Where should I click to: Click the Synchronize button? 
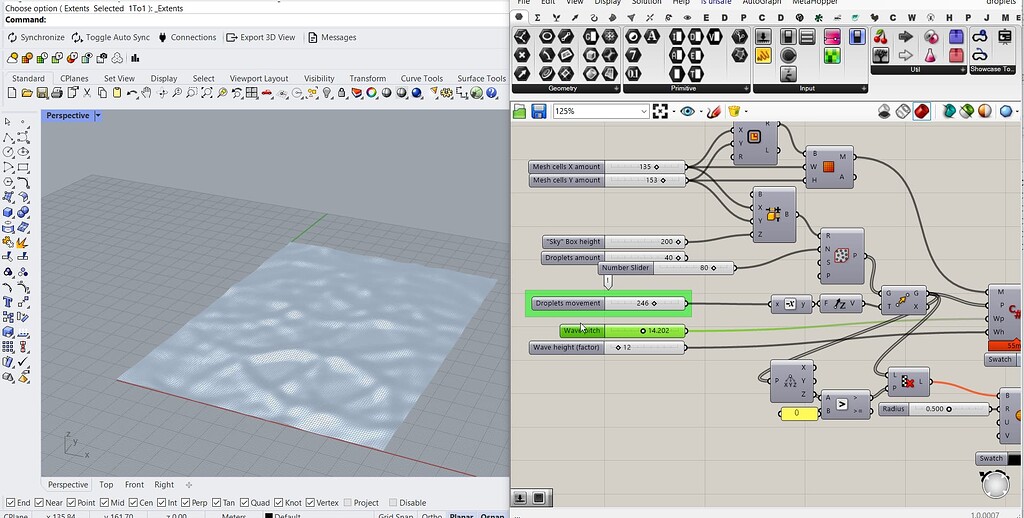36,37
